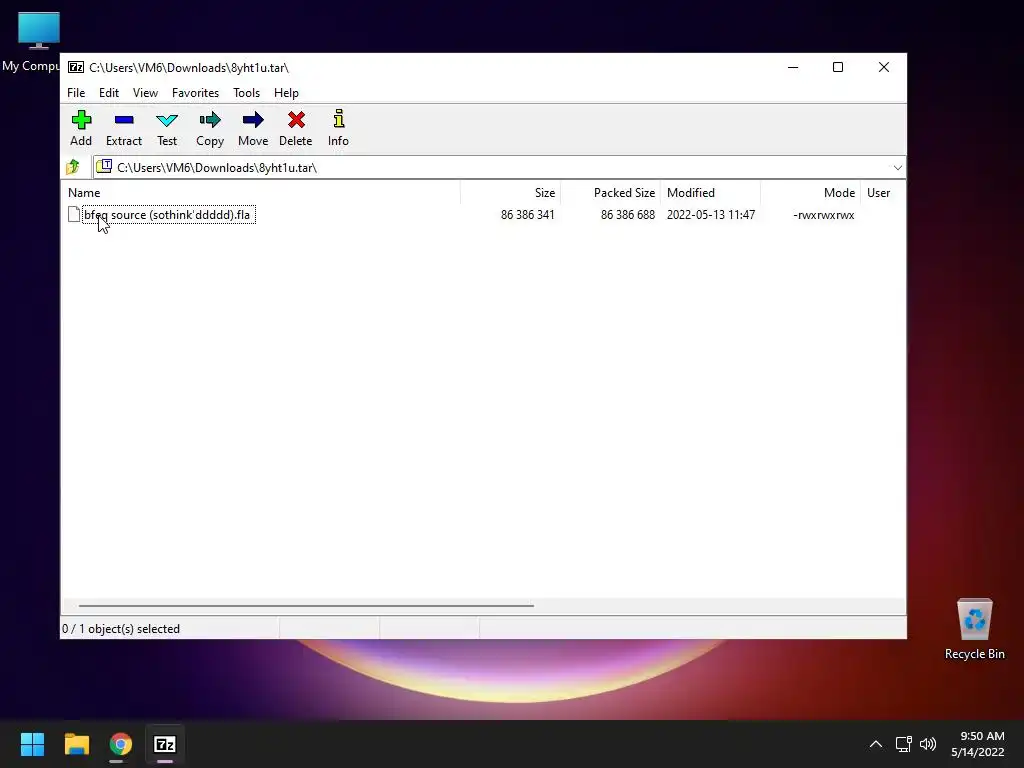The image size is (1024, 768).
Task: Click the 7z icon in title bar
Action: 76,67
